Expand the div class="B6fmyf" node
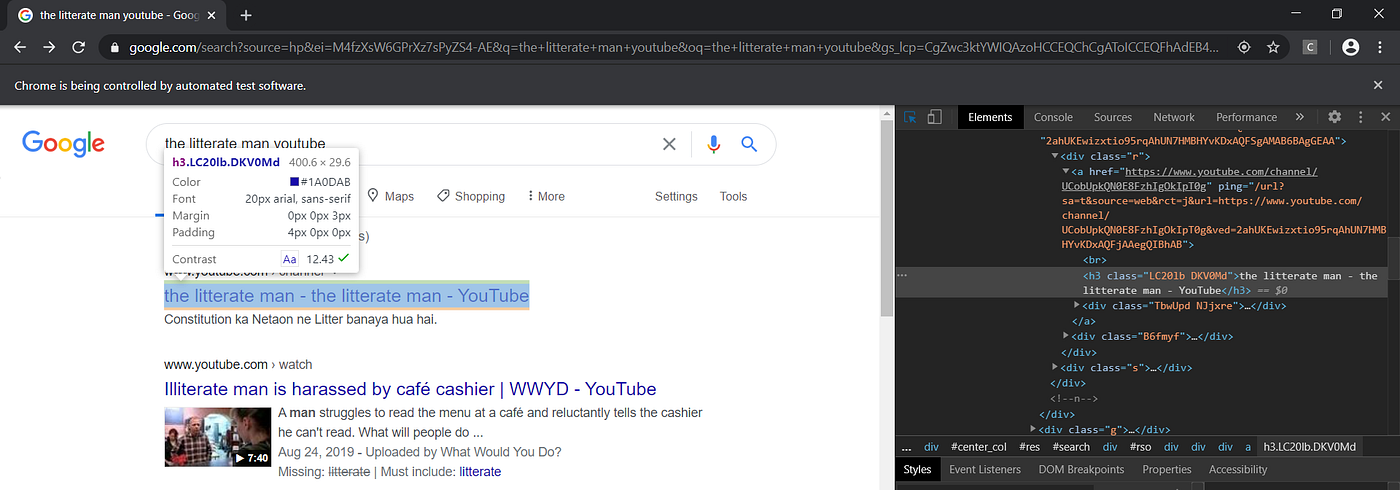1400x490 pixels. tap(1067, 337)
